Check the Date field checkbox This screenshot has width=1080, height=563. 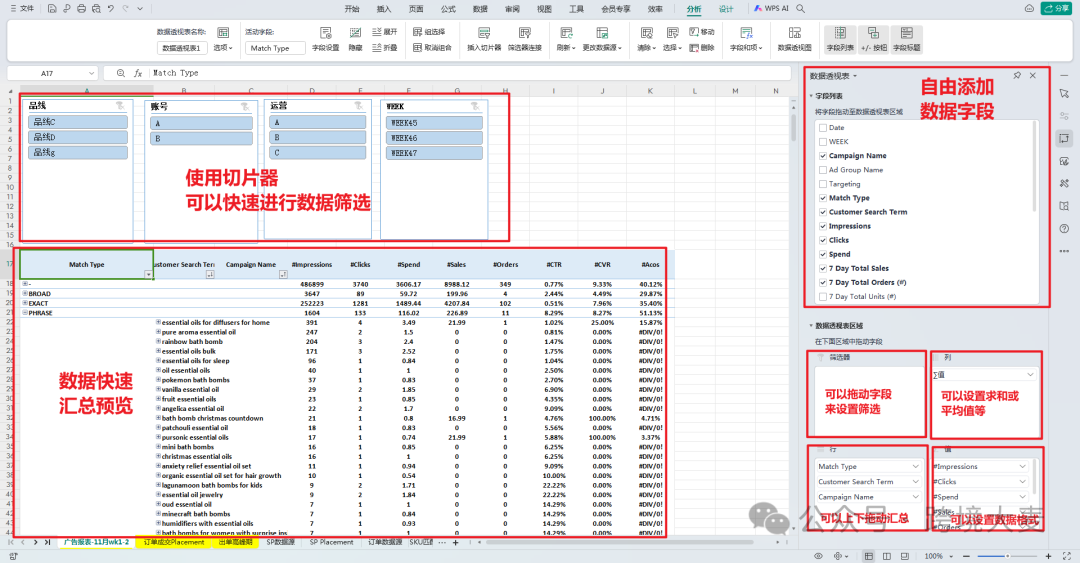[823, 127]
